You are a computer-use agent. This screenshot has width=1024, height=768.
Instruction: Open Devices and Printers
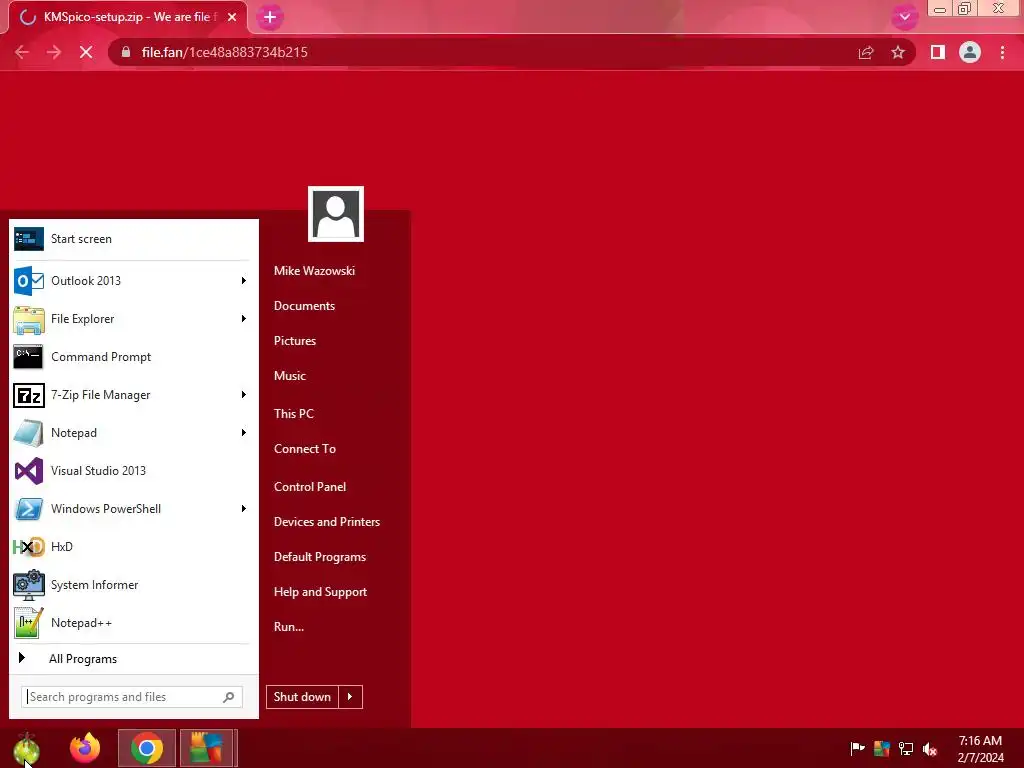[x=327, y=522]
